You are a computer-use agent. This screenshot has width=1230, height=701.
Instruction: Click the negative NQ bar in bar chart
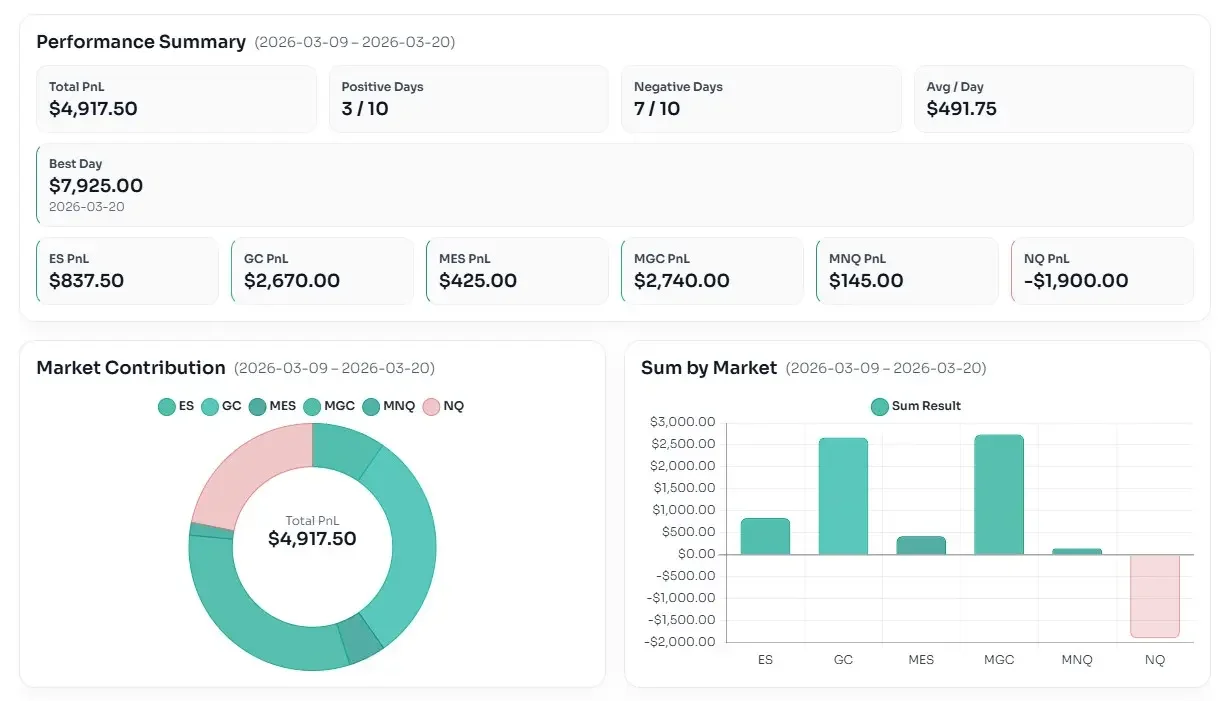[1155, 595]
